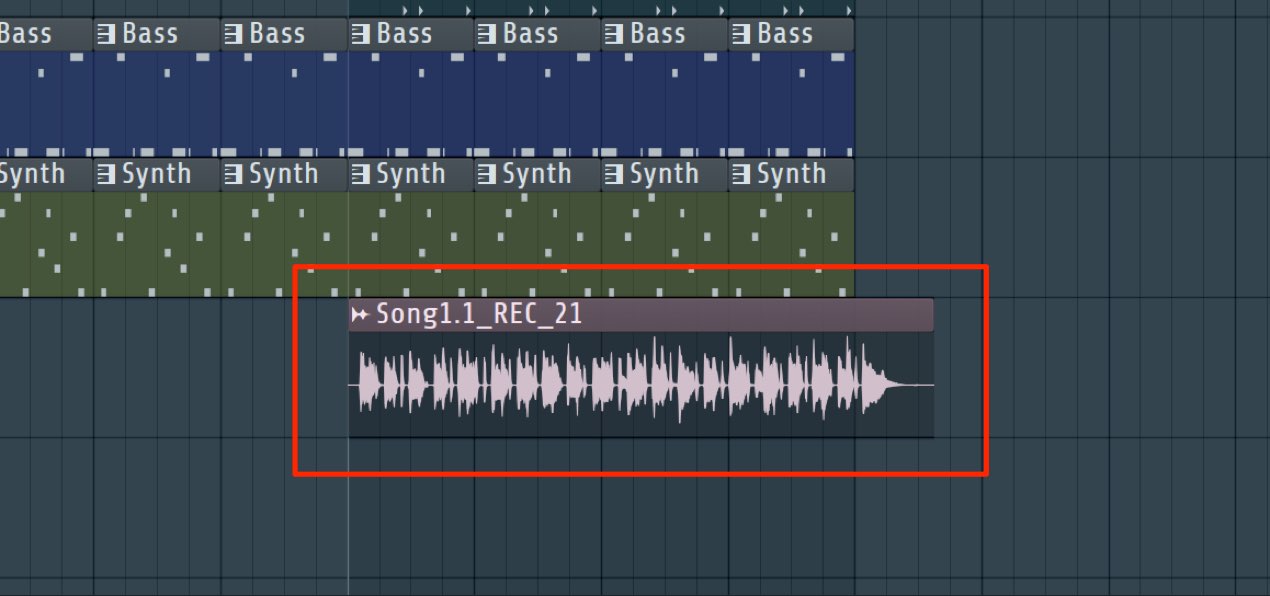This screenshot has width=1270, height=596.
Task: Select the Song1.1_REC_21 audio clip title
Action: tap(479, 315)
